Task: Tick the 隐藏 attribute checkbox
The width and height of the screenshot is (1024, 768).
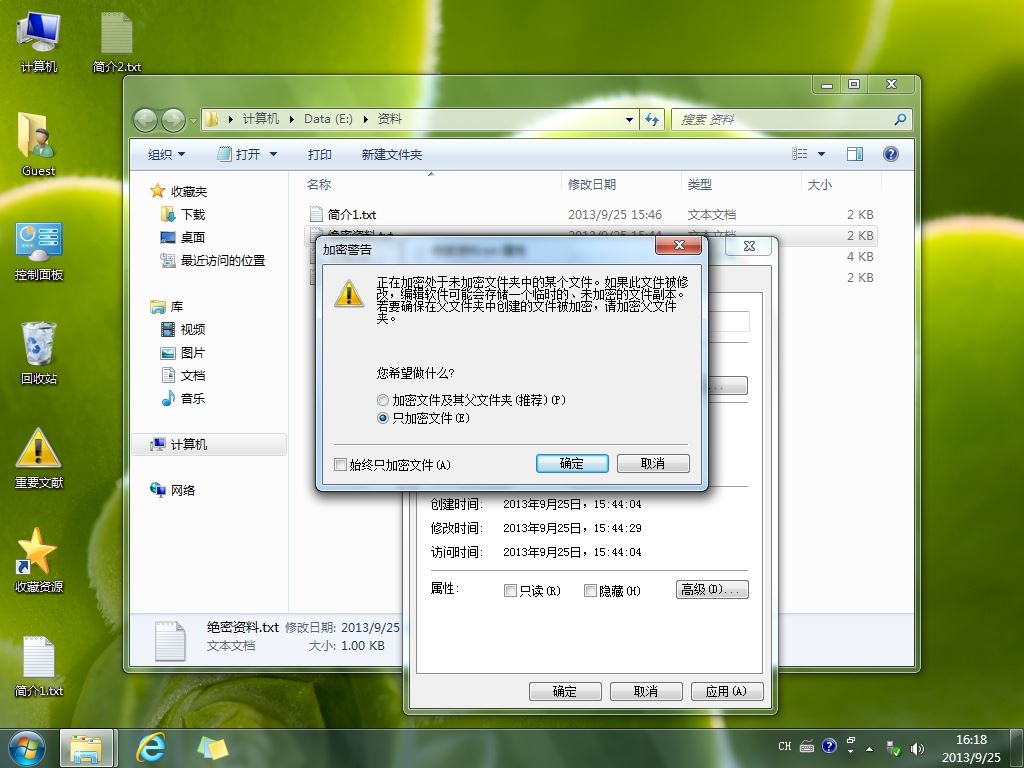Action: pyautogui.click(x=590, y=590)
